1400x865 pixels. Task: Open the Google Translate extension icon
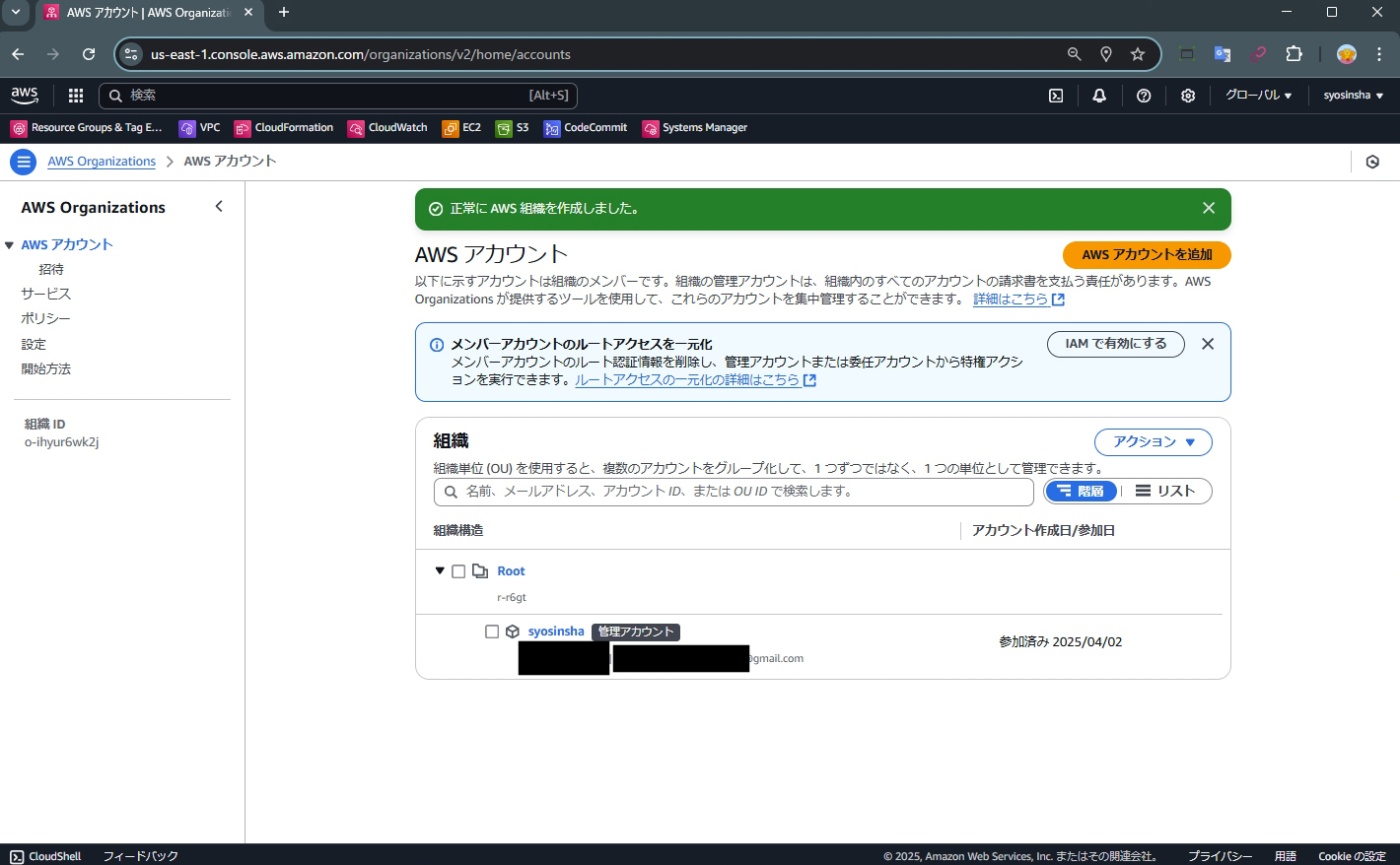pos(1222,54)
